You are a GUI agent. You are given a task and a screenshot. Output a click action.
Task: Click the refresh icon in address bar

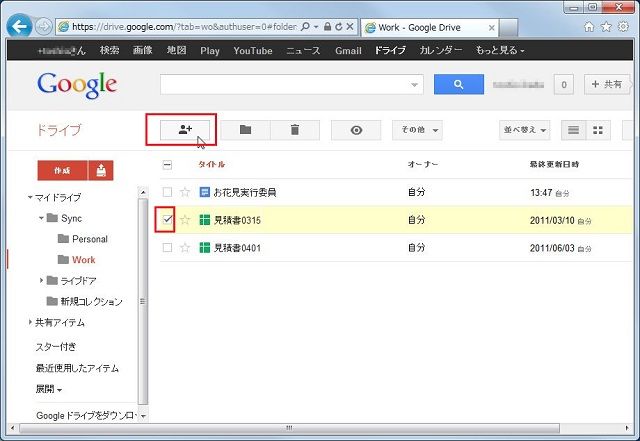tap(338, 27)
